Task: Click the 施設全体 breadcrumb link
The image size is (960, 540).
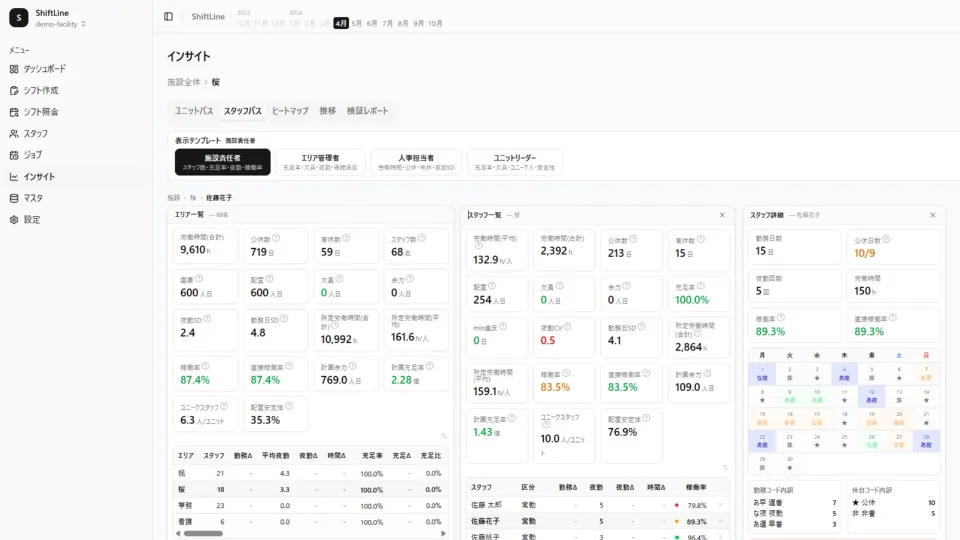Action: pos(184,82)
